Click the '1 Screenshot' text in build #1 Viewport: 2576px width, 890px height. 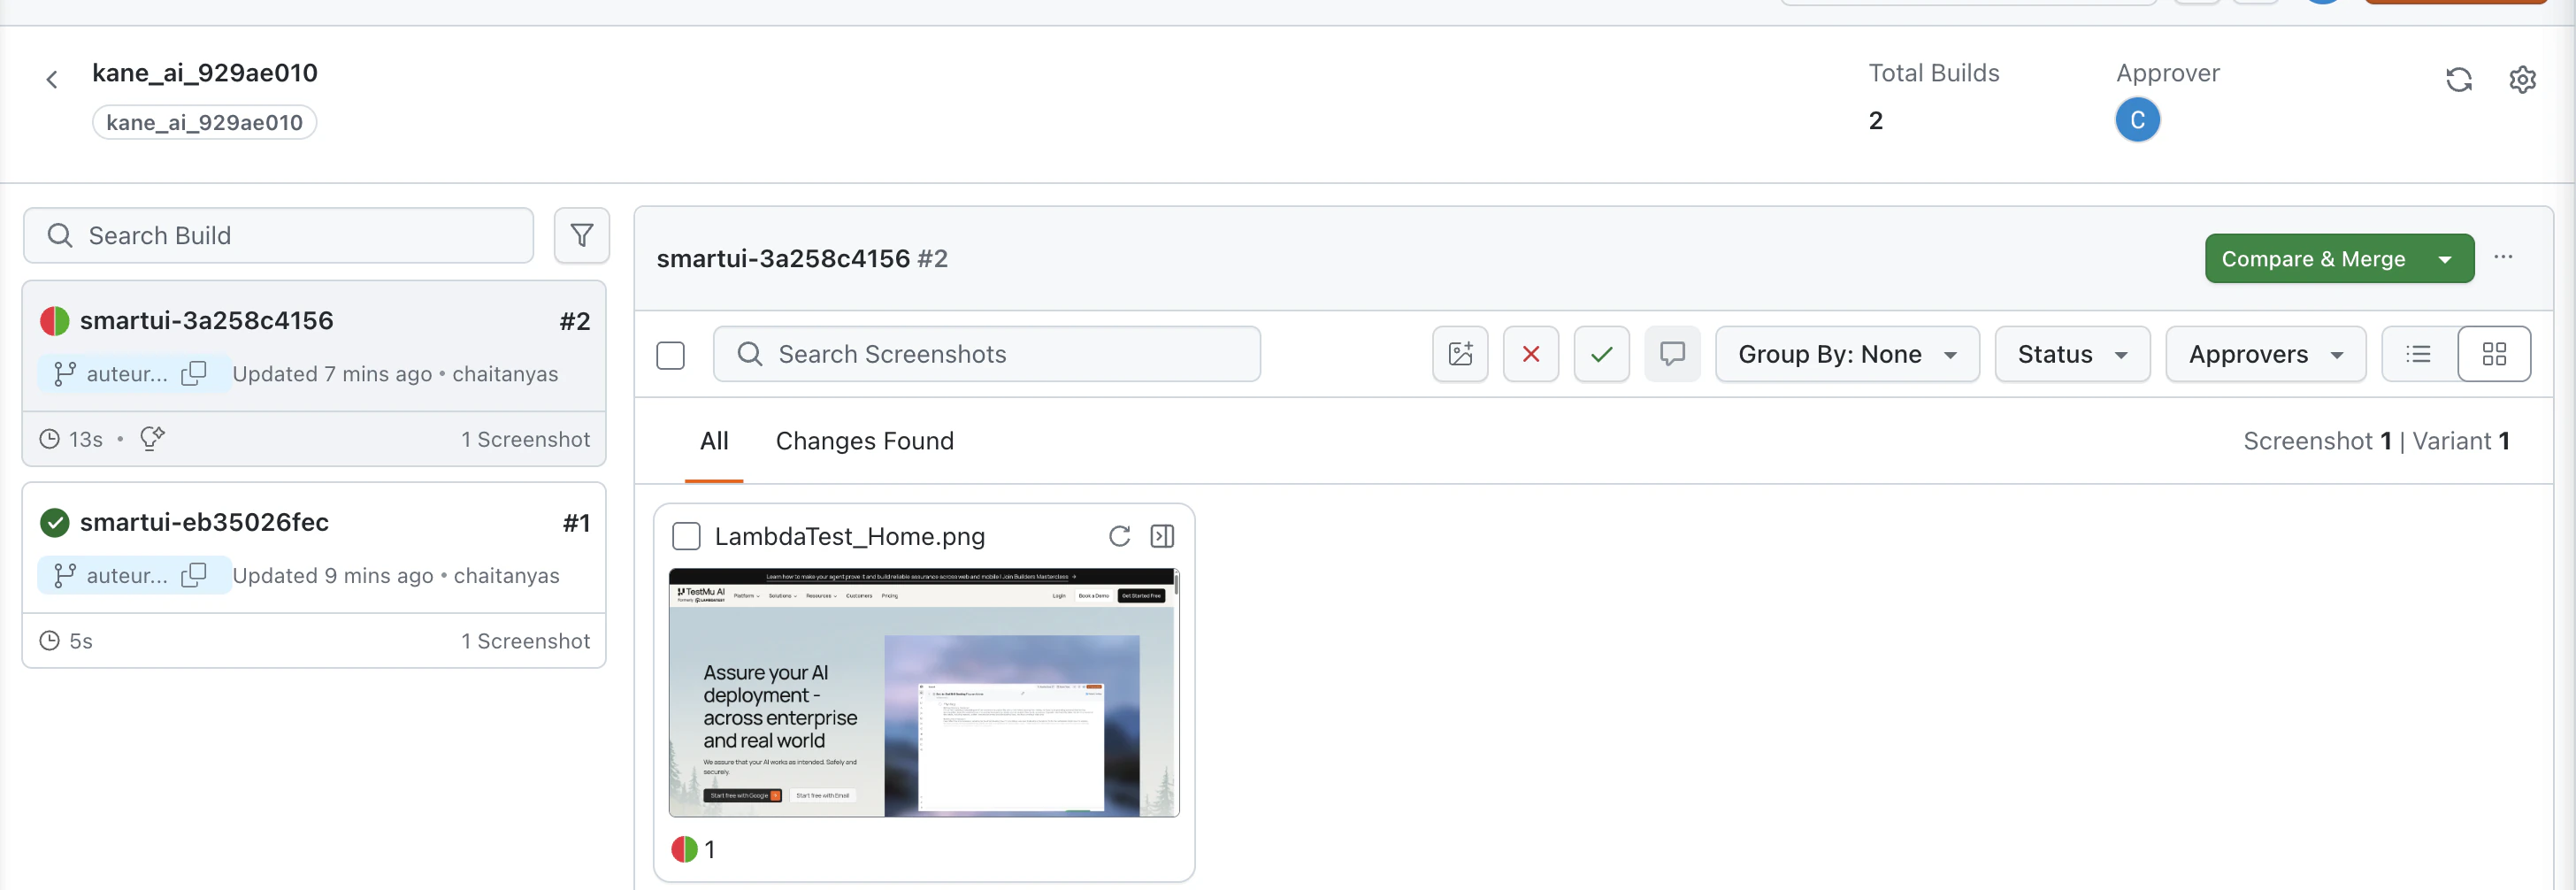coord(525,641)
